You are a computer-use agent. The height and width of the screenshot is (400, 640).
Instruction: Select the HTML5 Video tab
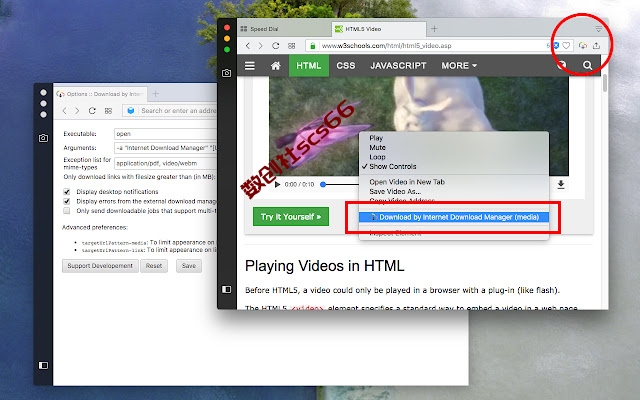pos(378,29)
